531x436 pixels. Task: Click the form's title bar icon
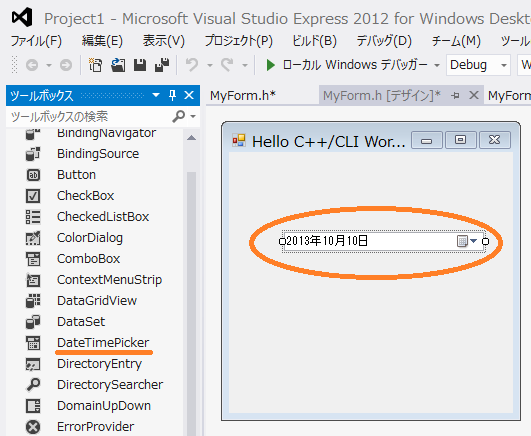(239, 141)
